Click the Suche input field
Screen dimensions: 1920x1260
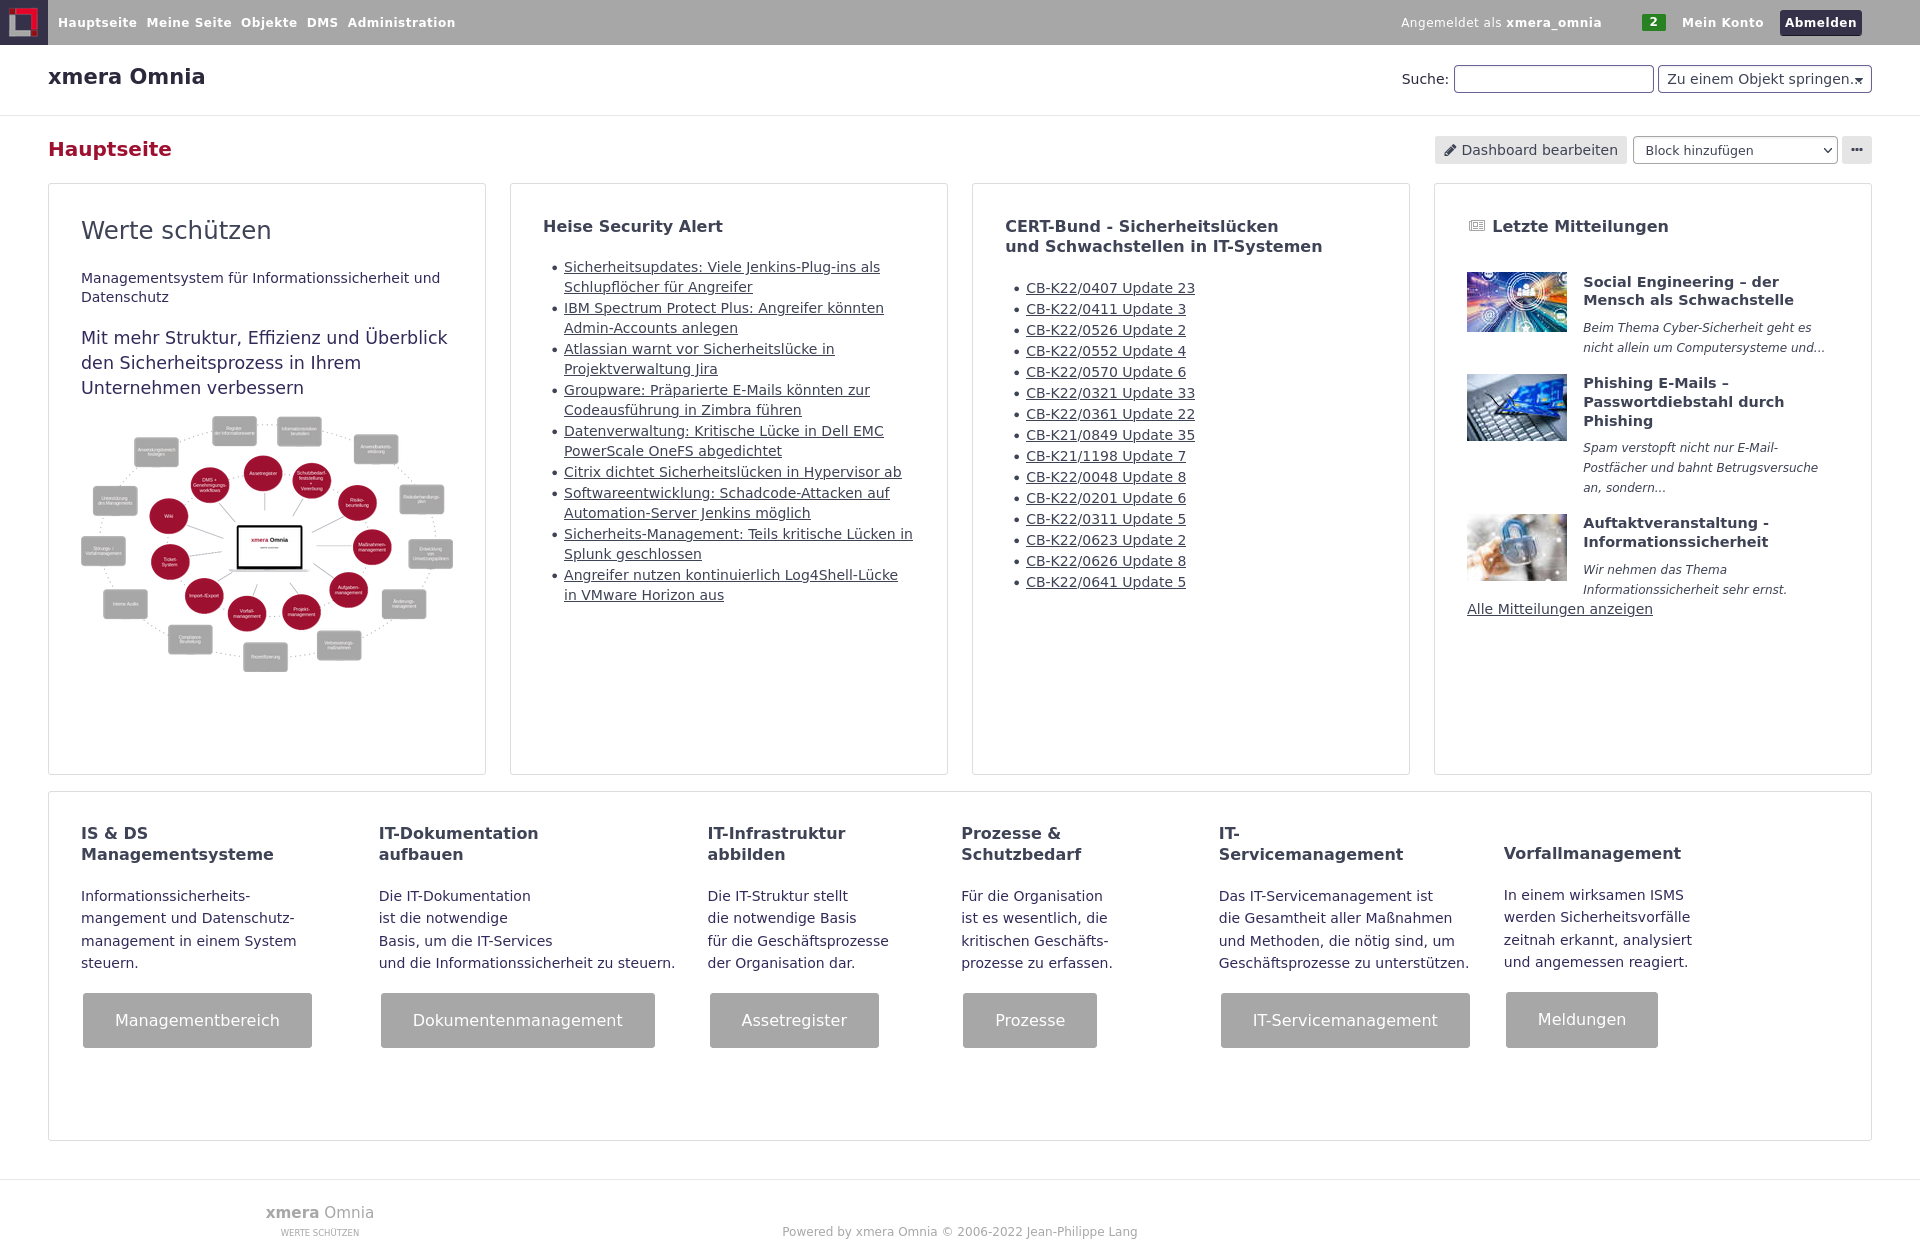tap(1552, 77)
